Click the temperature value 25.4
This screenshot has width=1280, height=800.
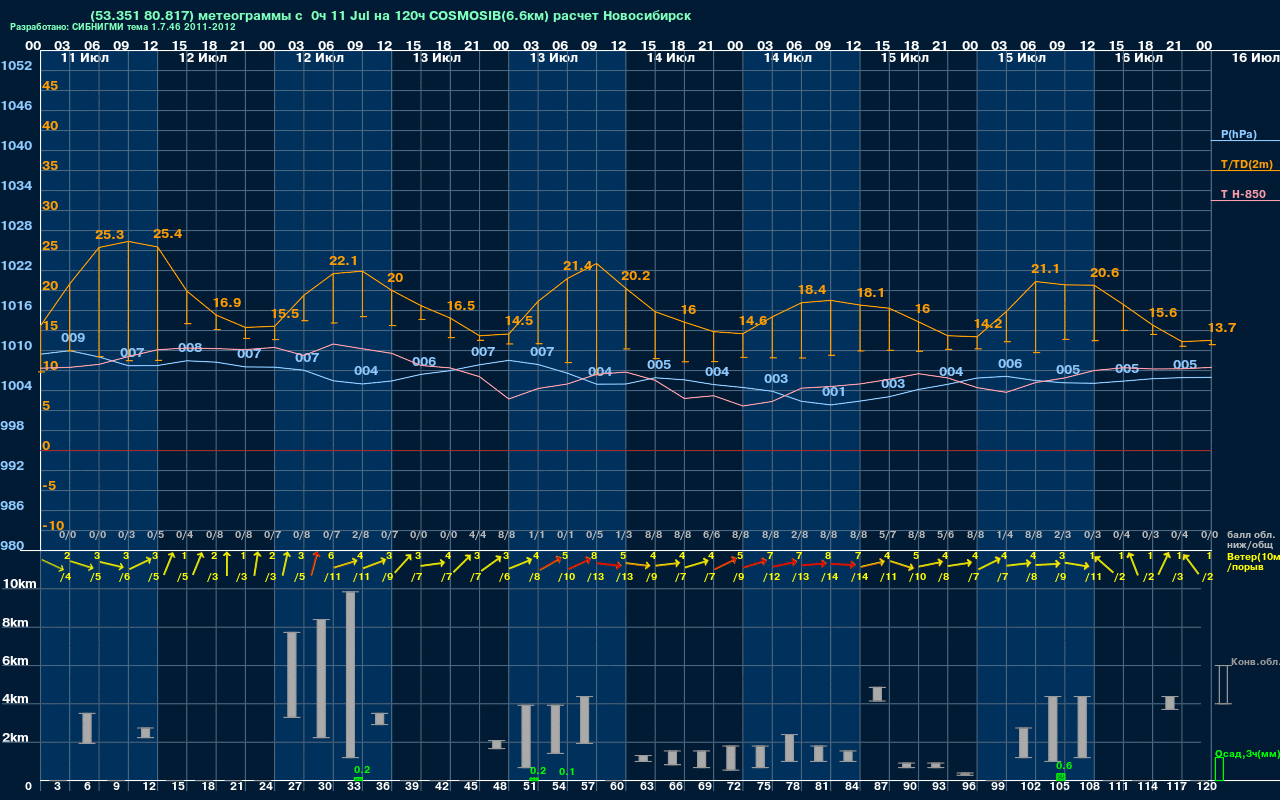[167, 234]
